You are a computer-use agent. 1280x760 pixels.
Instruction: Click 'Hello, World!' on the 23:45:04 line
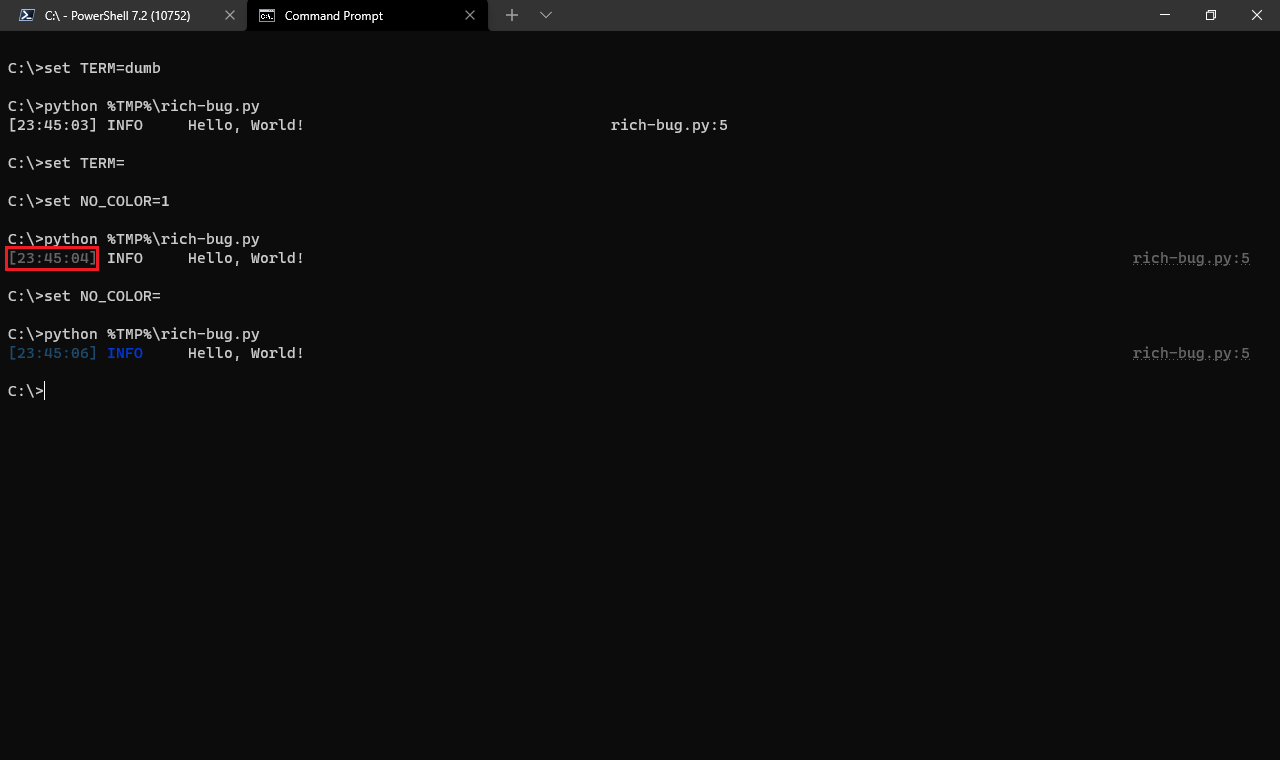click(x=246, y=258)
